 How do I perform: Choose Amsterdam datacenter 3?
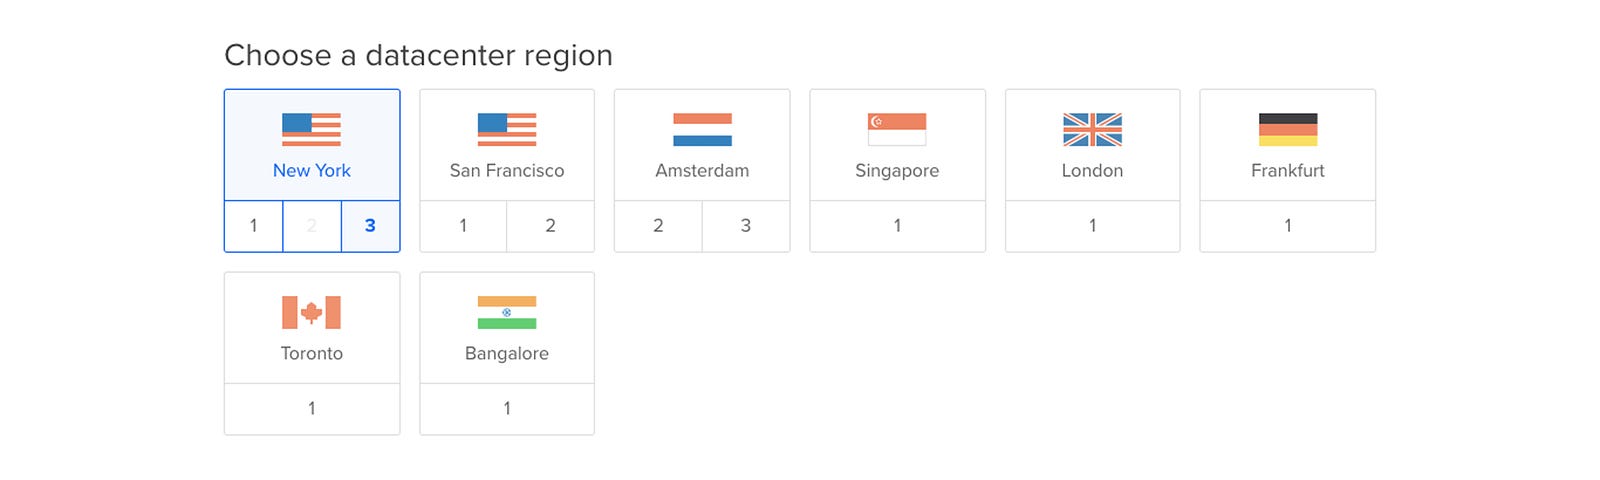coord(745,226)
